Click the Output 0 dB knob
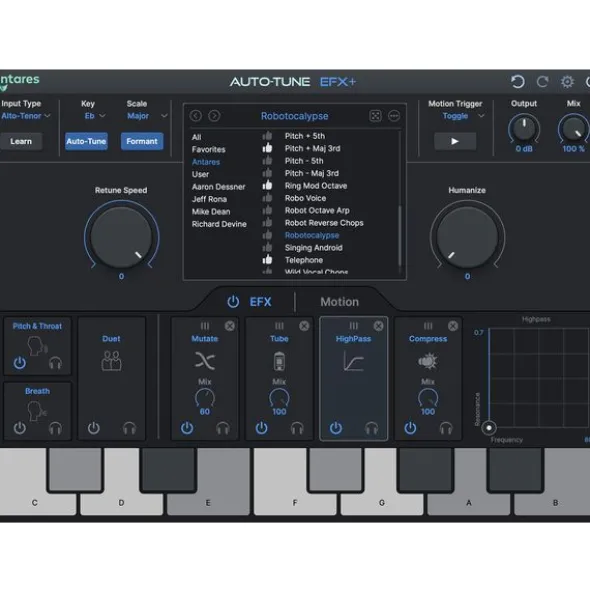 (524, 129)
